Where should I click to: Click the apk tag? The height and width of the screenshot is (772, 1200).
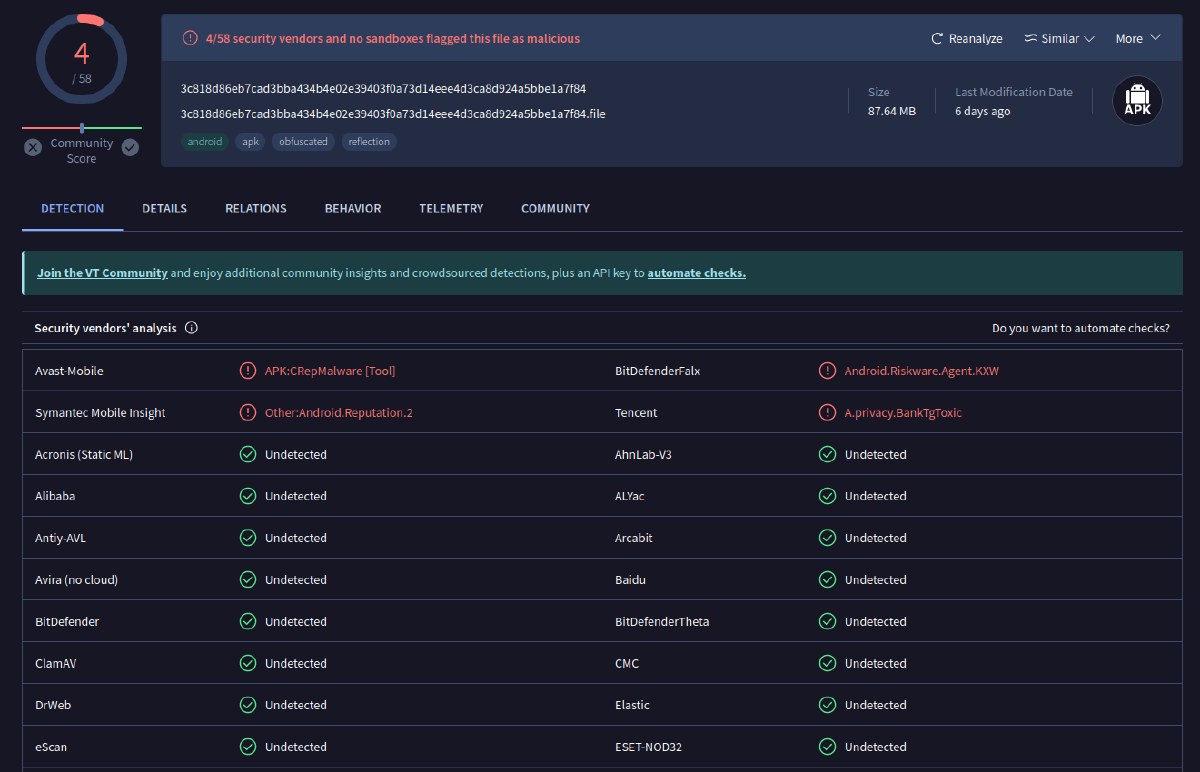tap(250, 142)
